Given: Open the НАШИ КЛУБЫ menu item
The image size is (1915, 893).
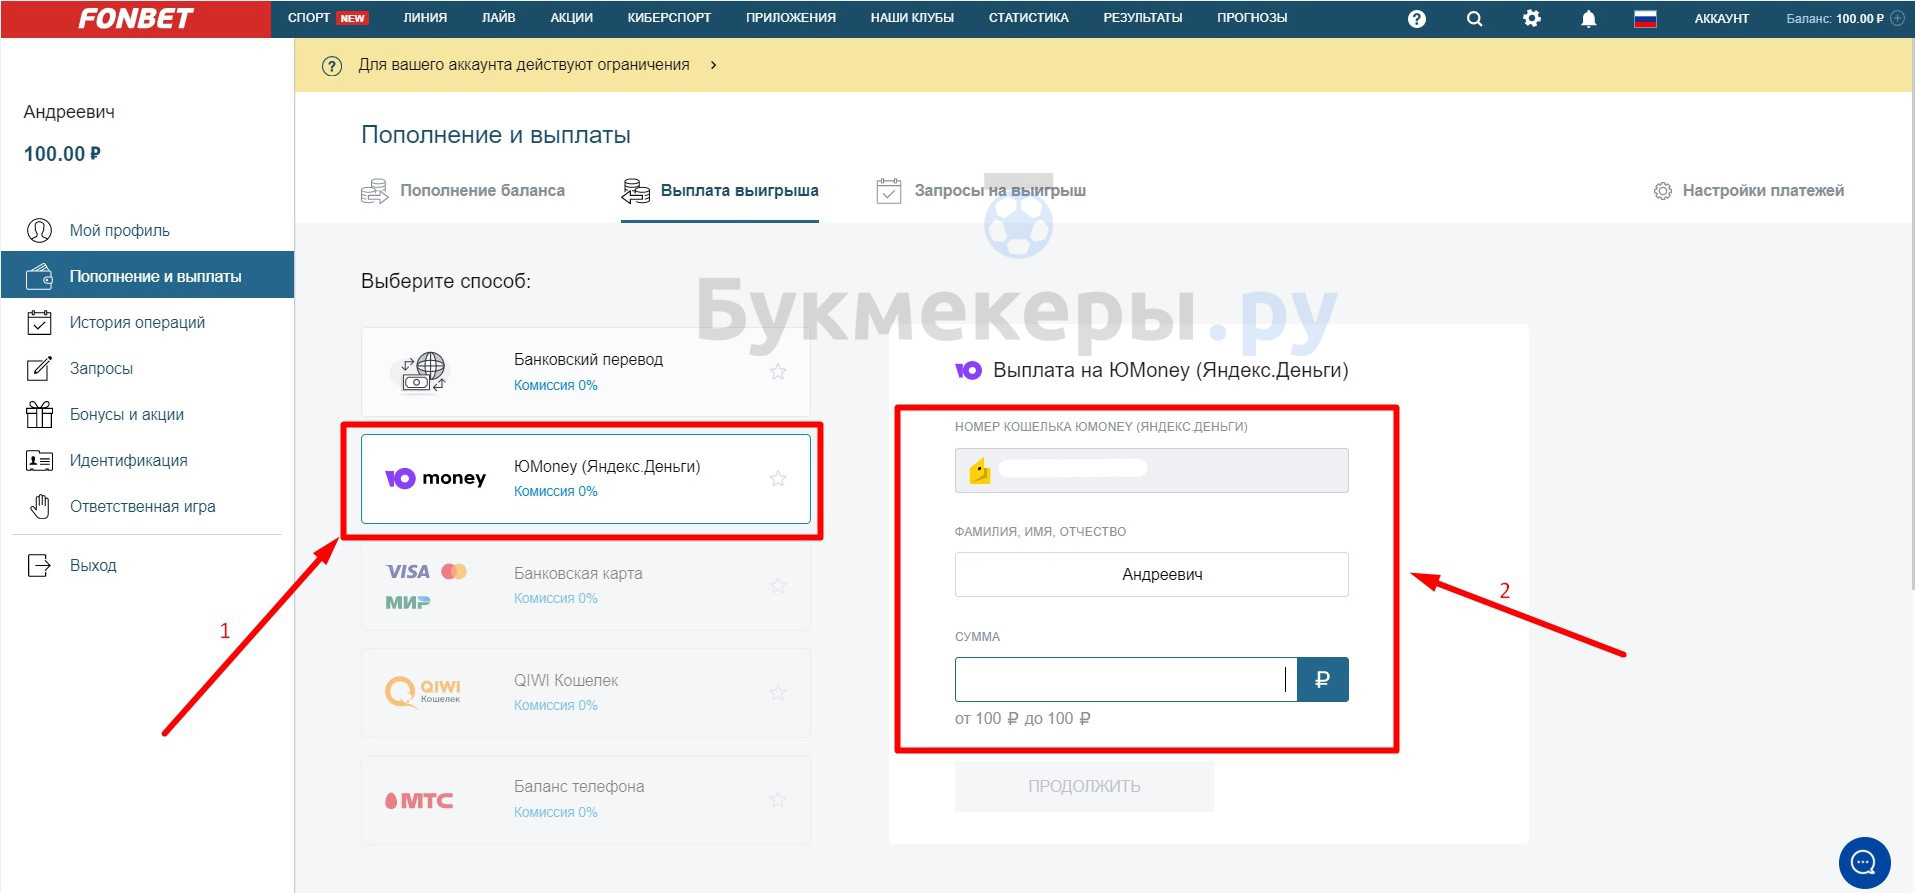Looking at the screenshot, I should point(912,18).
